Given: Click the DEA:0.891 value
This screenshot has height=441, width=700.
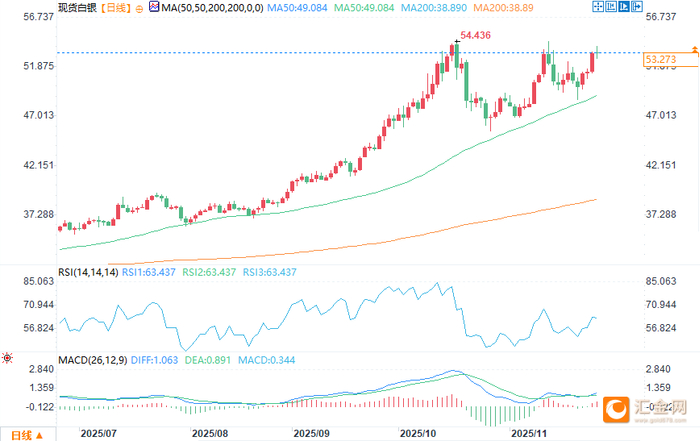Looking at the screenshot, I should pos(208,360).
